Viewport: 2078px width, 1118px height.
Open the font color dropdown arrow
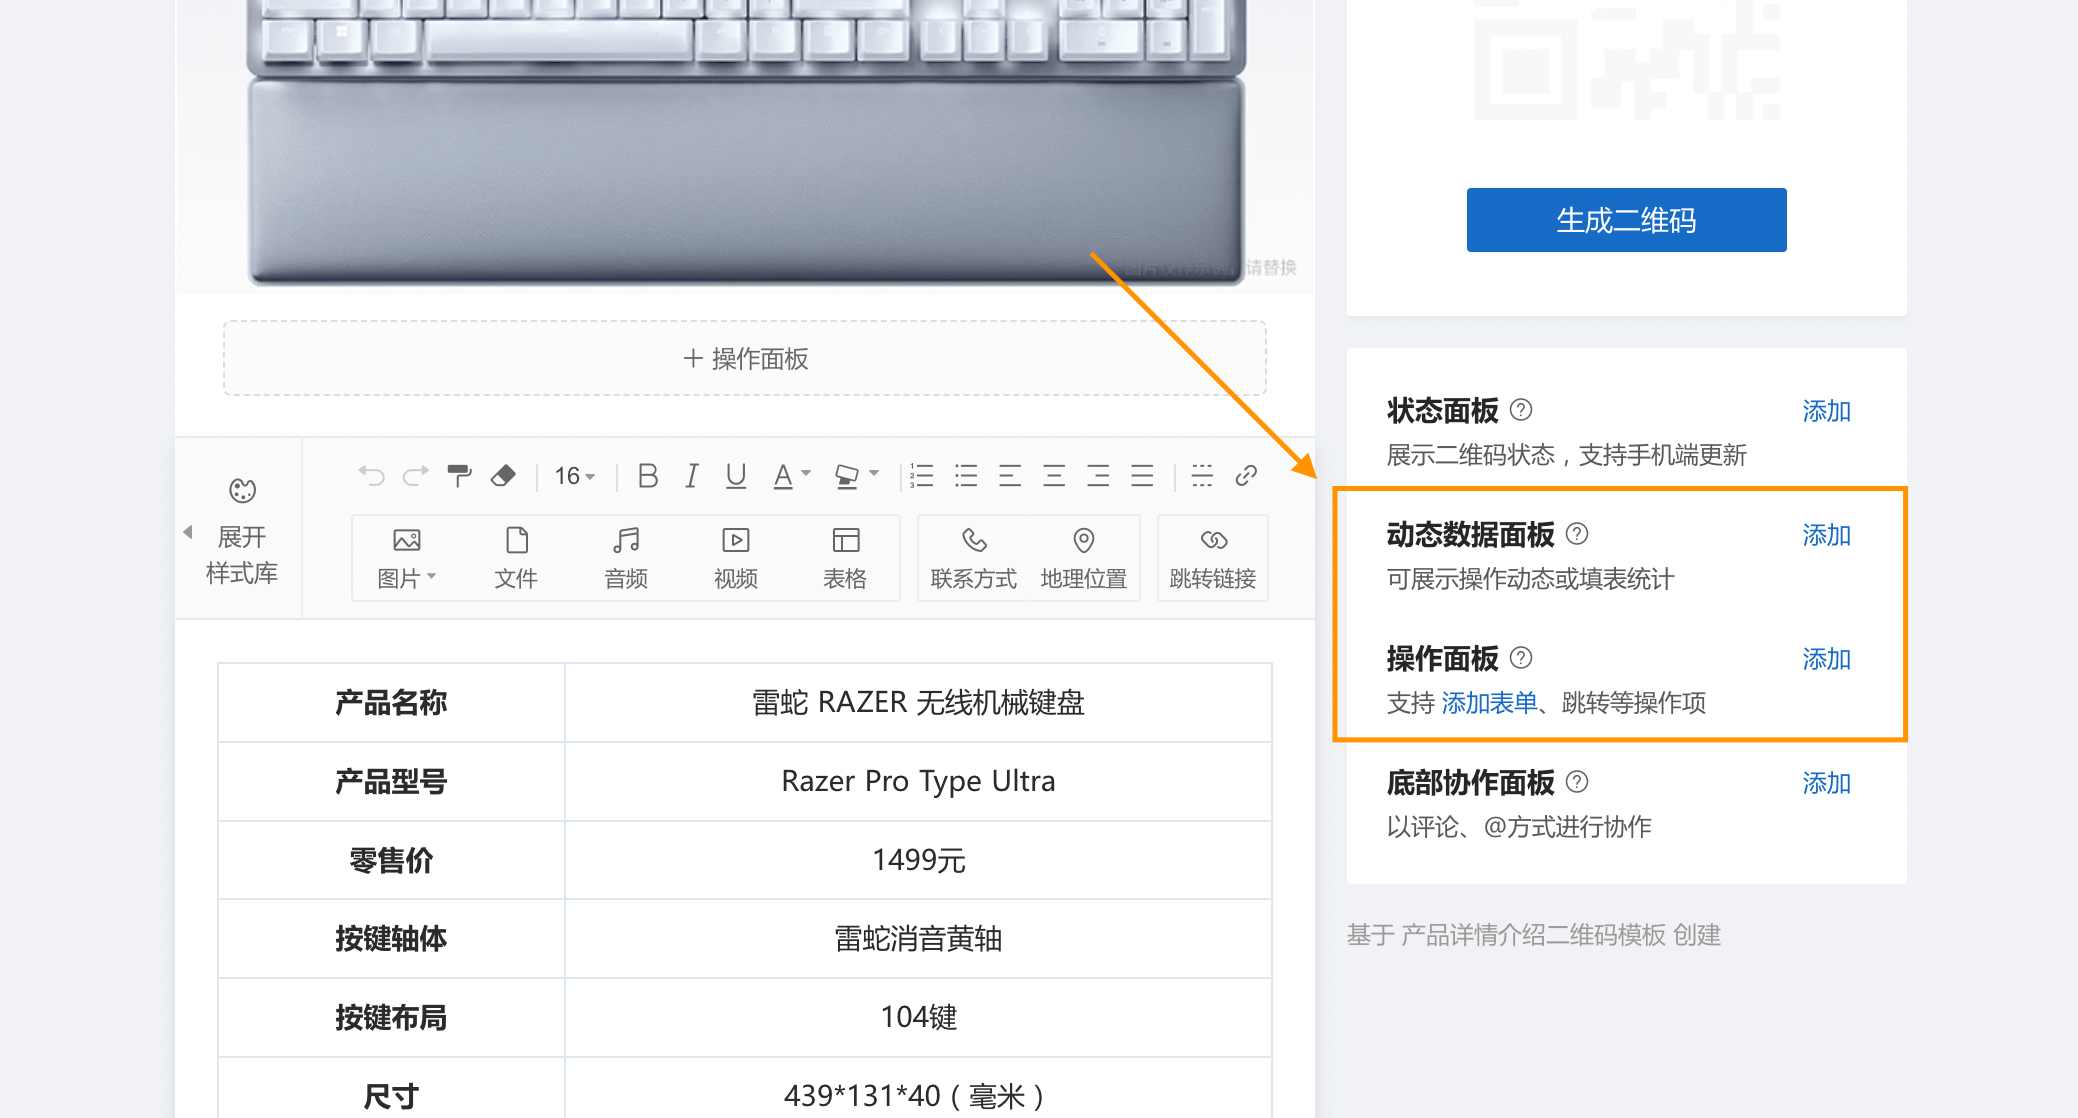[x=806, y=474]
